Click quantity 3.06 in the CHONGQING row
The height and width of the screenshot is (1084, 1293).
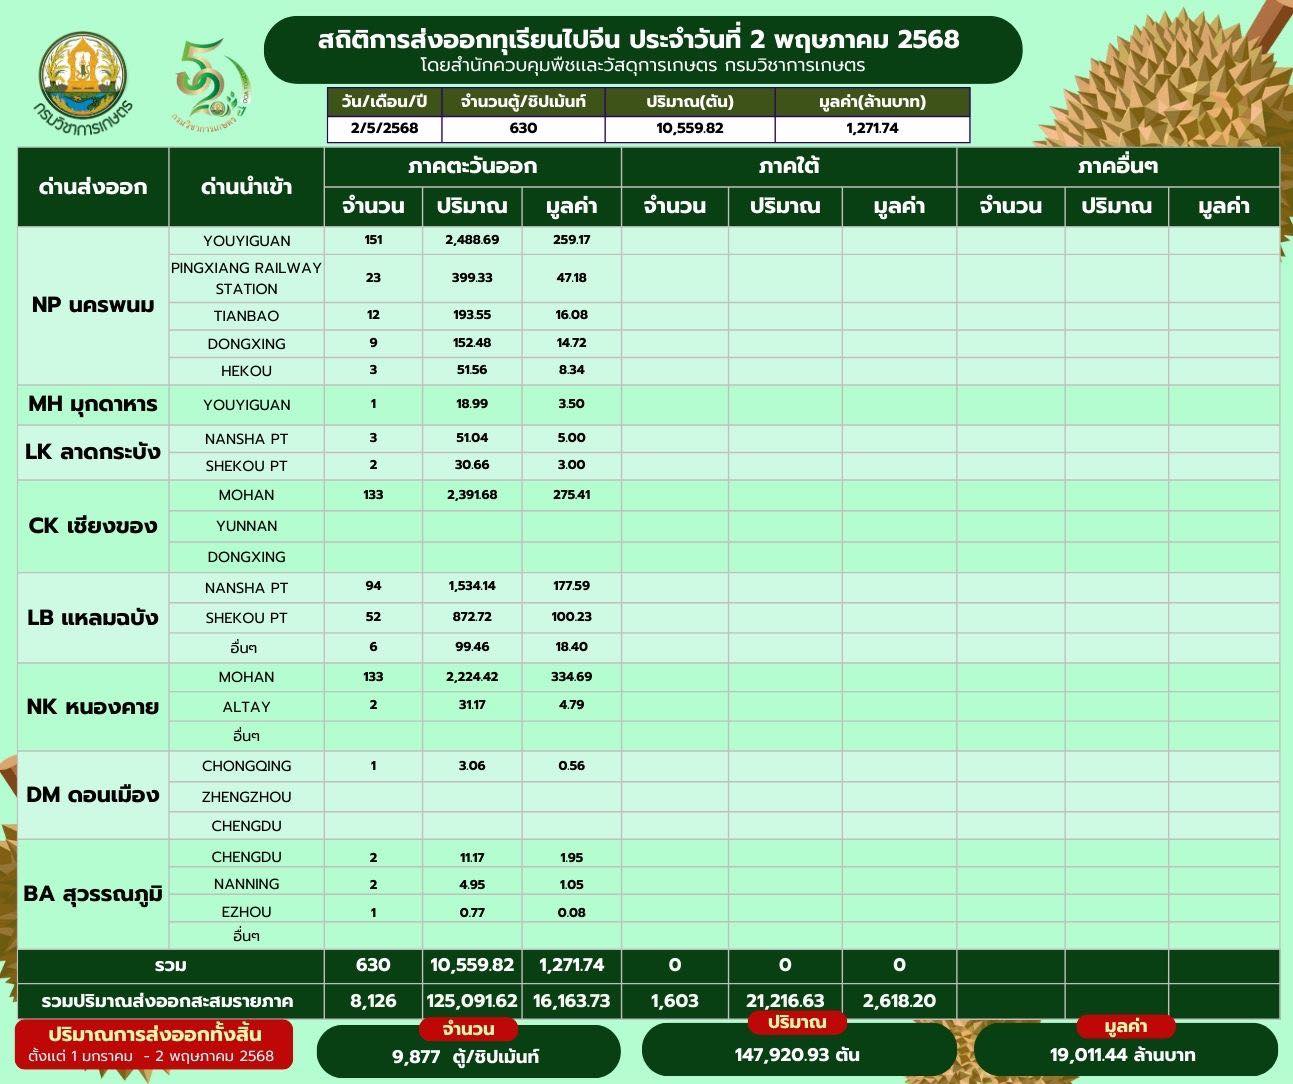pos(472,766)
